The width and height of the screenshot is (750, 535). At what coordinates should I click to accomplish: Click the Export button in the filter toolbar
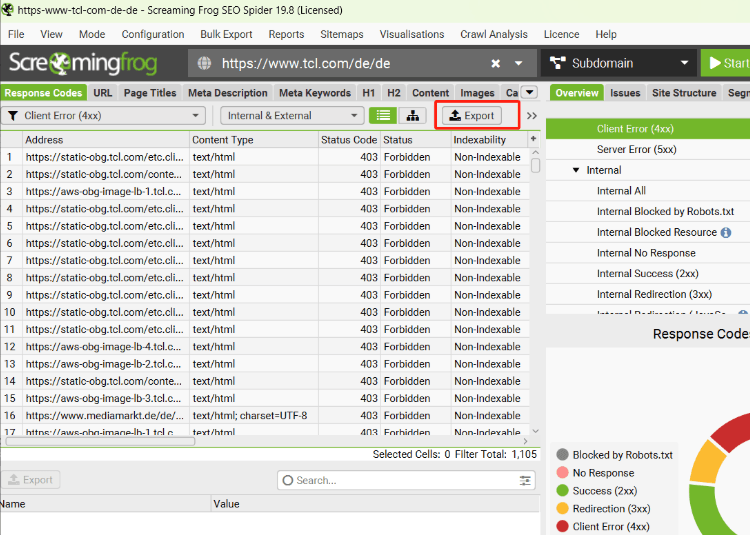click(473, 116)
